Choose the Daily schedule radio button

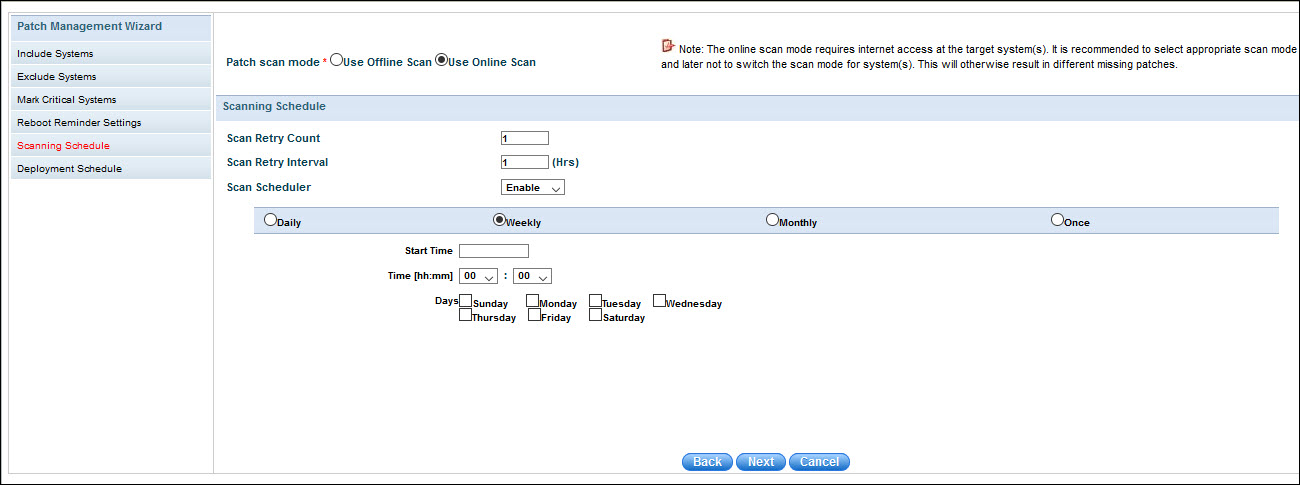point(269,220)
